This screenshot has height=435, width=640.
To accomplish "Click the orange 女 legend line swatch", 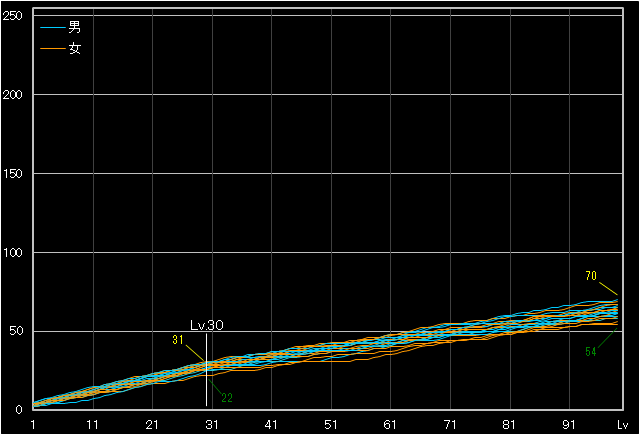I will (x=53, y=49).
